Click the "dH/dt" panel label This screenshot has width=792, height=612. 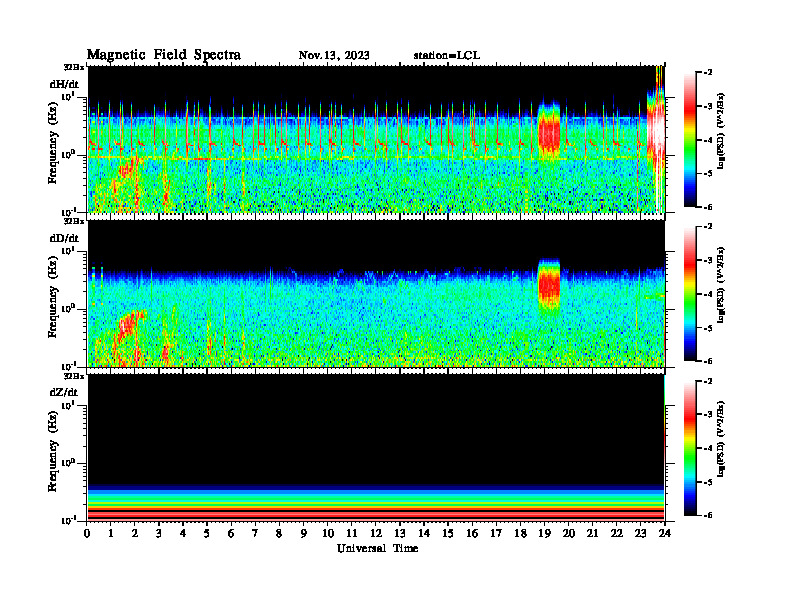64,84
